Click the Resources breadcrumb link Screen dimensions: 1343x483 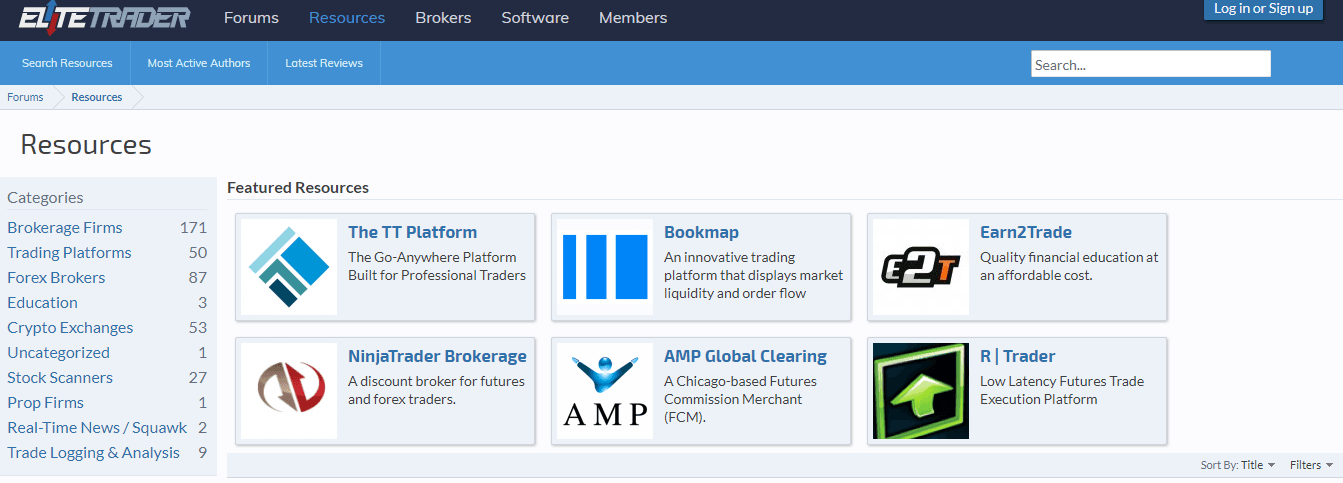(x=97, y=97)
